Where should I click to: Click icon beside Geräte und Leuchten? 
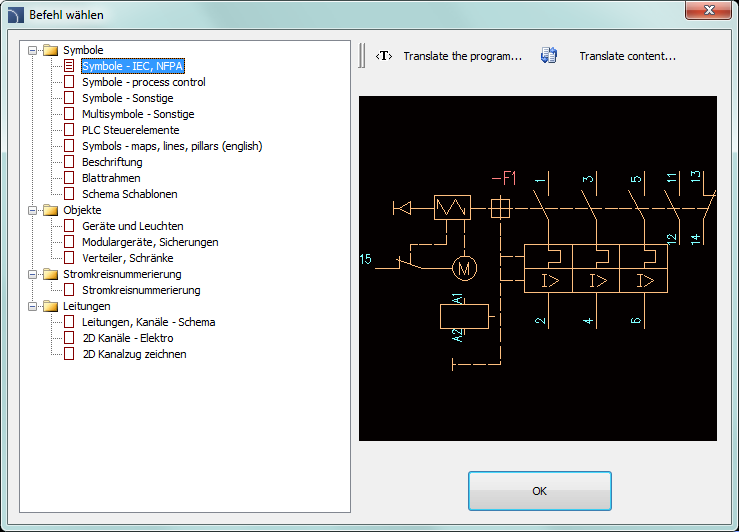click(69, 226)
